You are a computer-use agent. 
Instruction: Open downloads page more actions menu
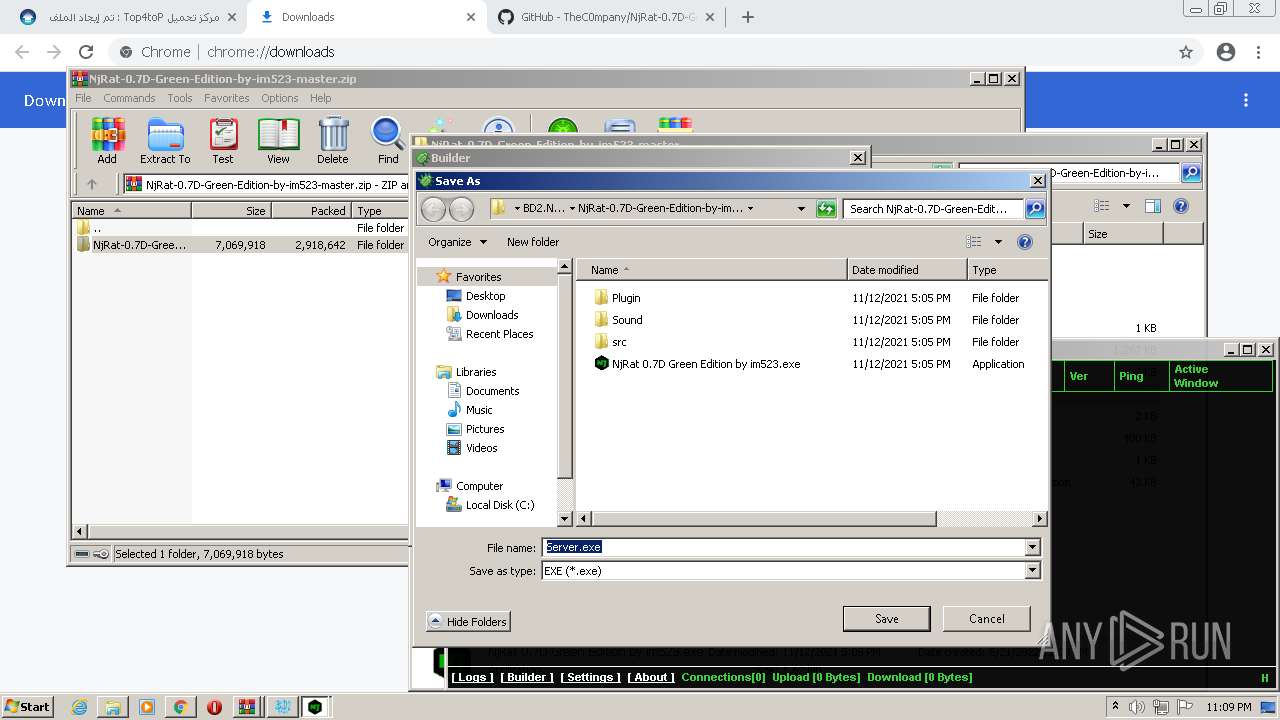tap(1246, 100)
